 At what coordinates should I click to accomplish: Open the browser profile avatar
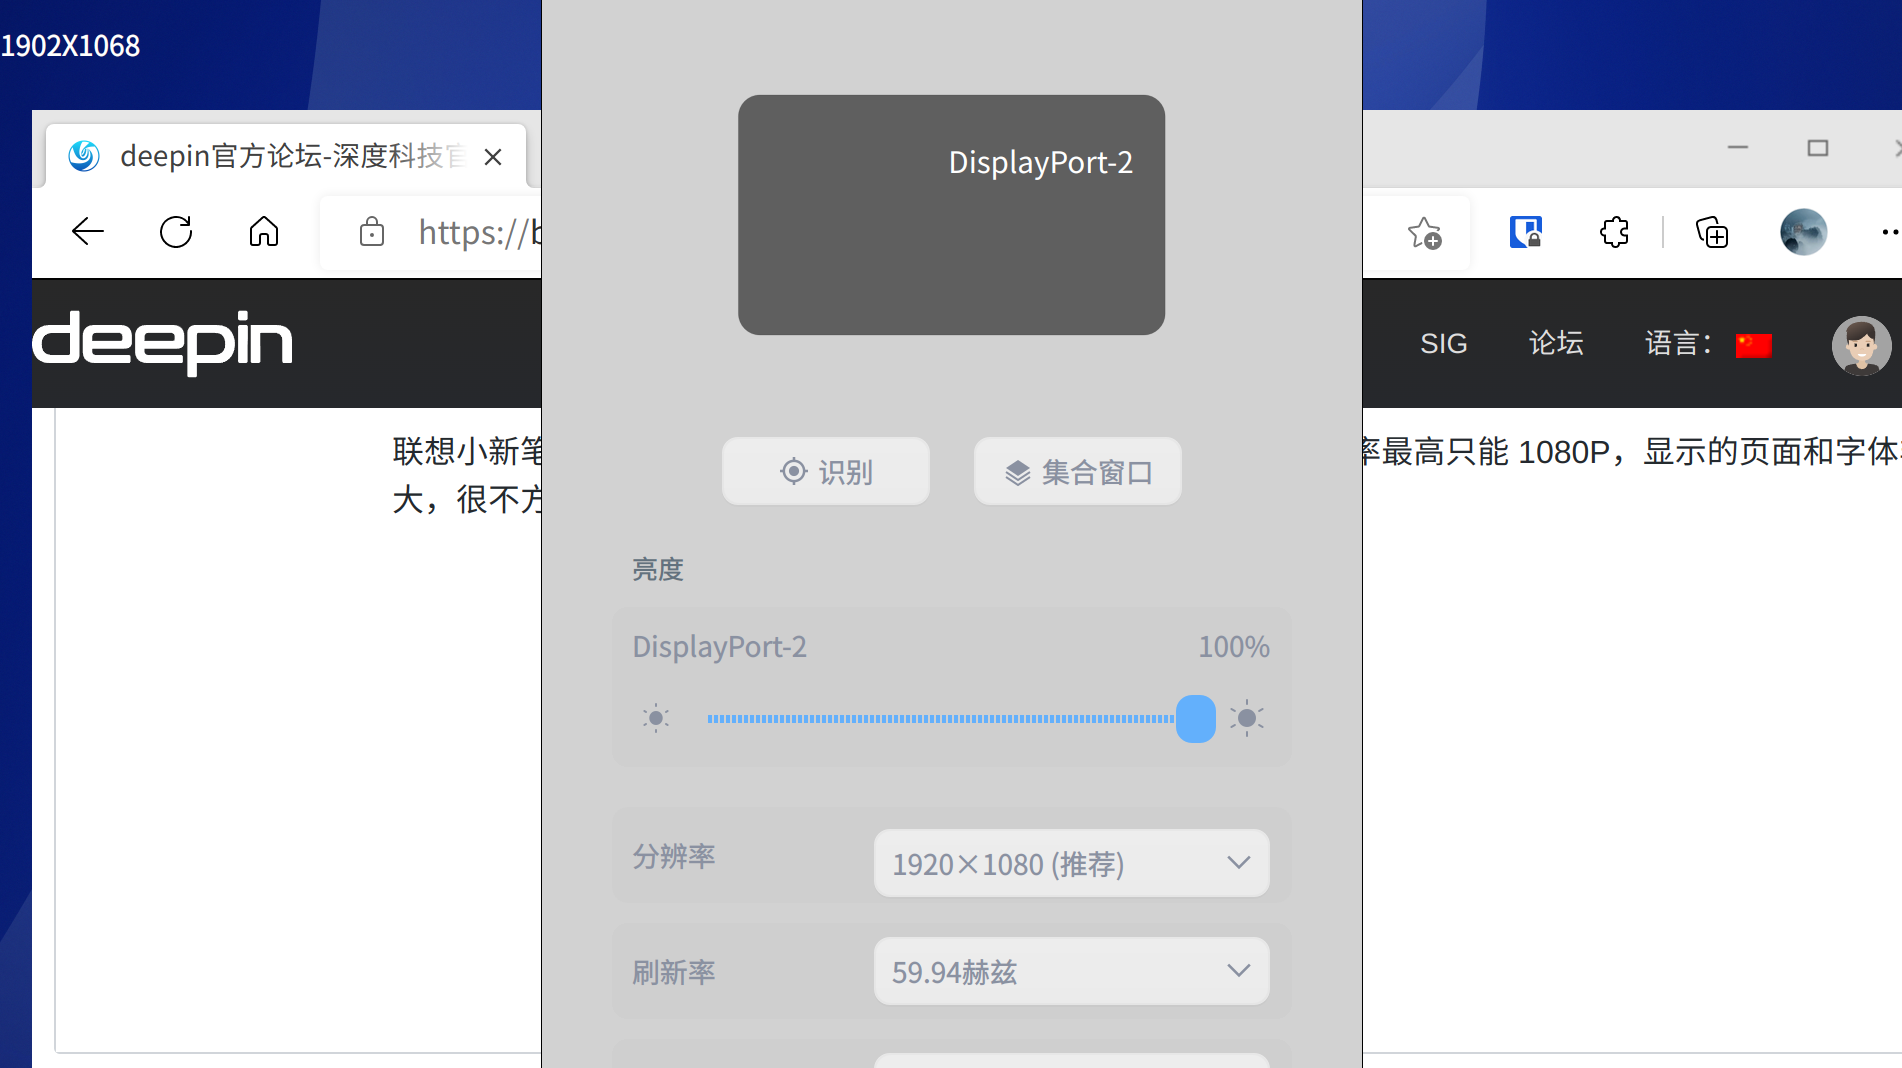[x=1803, y=232]
